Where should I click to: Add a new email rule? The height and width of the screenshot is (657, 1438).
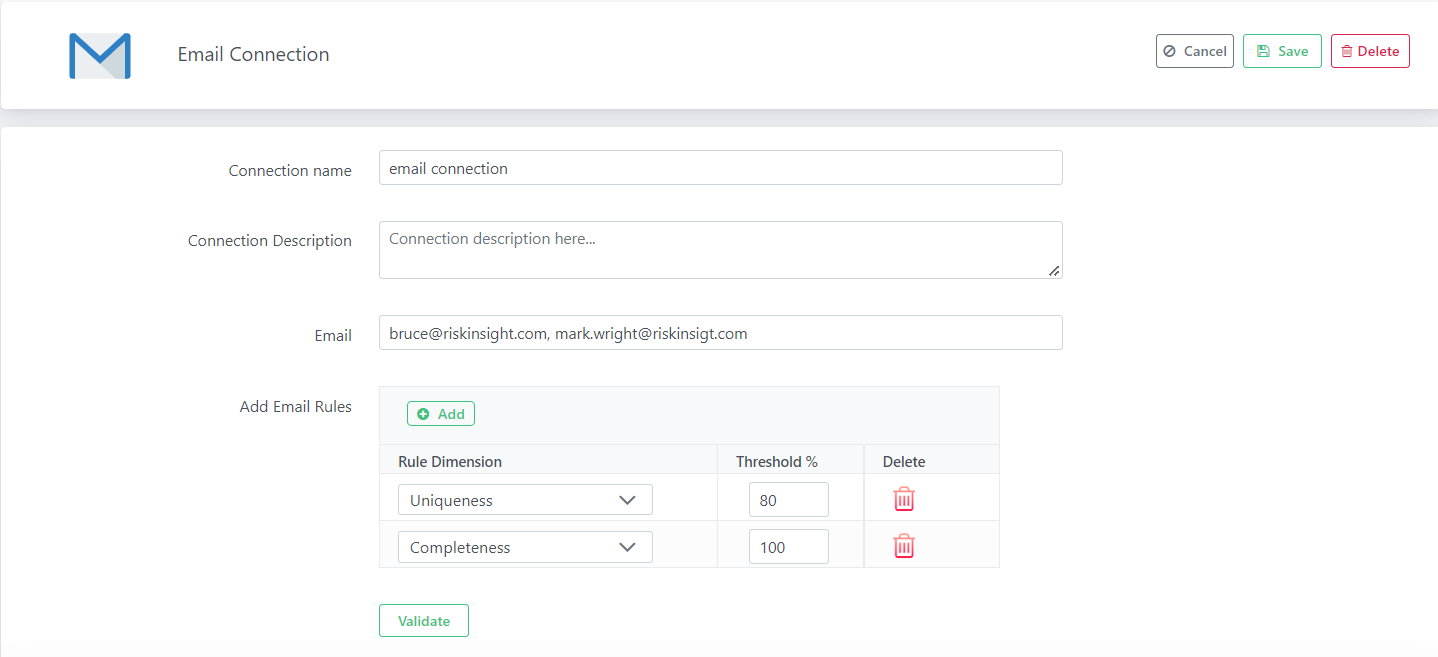pos(441,414)
